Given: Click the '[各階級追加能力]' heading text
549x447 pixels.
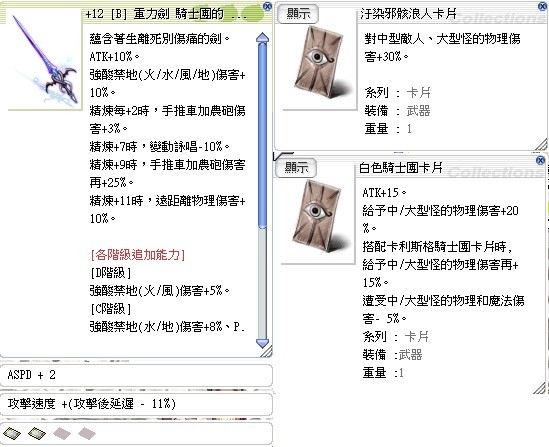Looking at the screenshot, I should 138,255.
